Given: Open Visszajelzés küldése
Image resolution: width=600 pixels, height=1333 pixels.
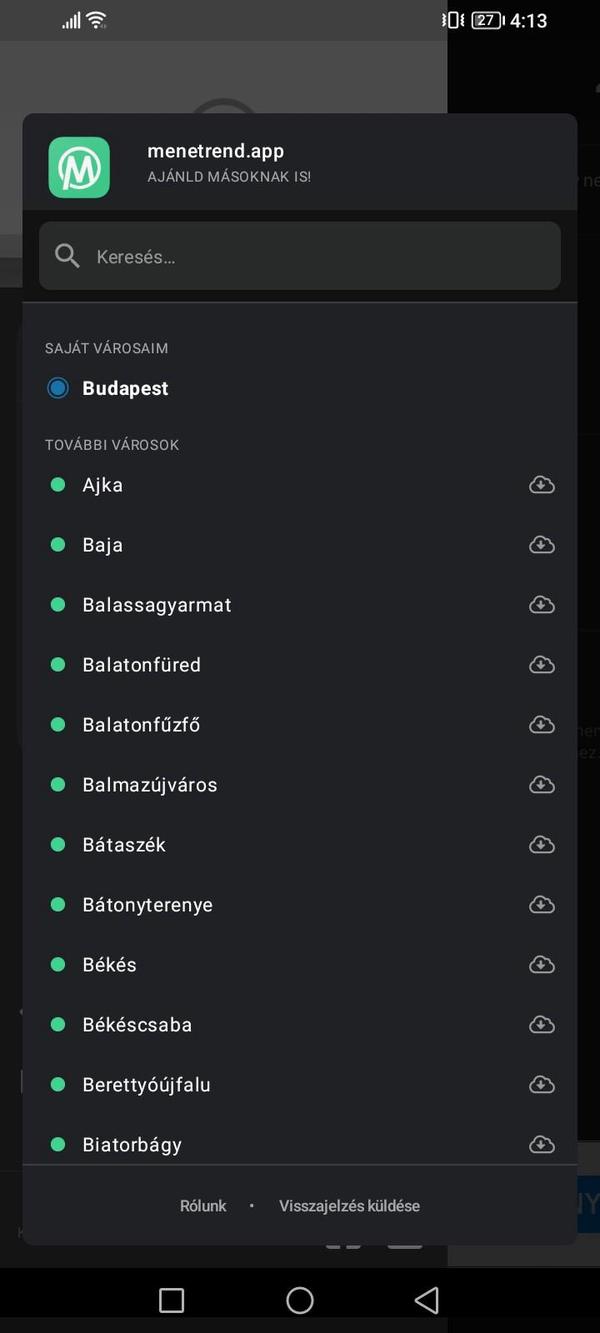Looking at the screenshot, I should (x=349, y=1205).
